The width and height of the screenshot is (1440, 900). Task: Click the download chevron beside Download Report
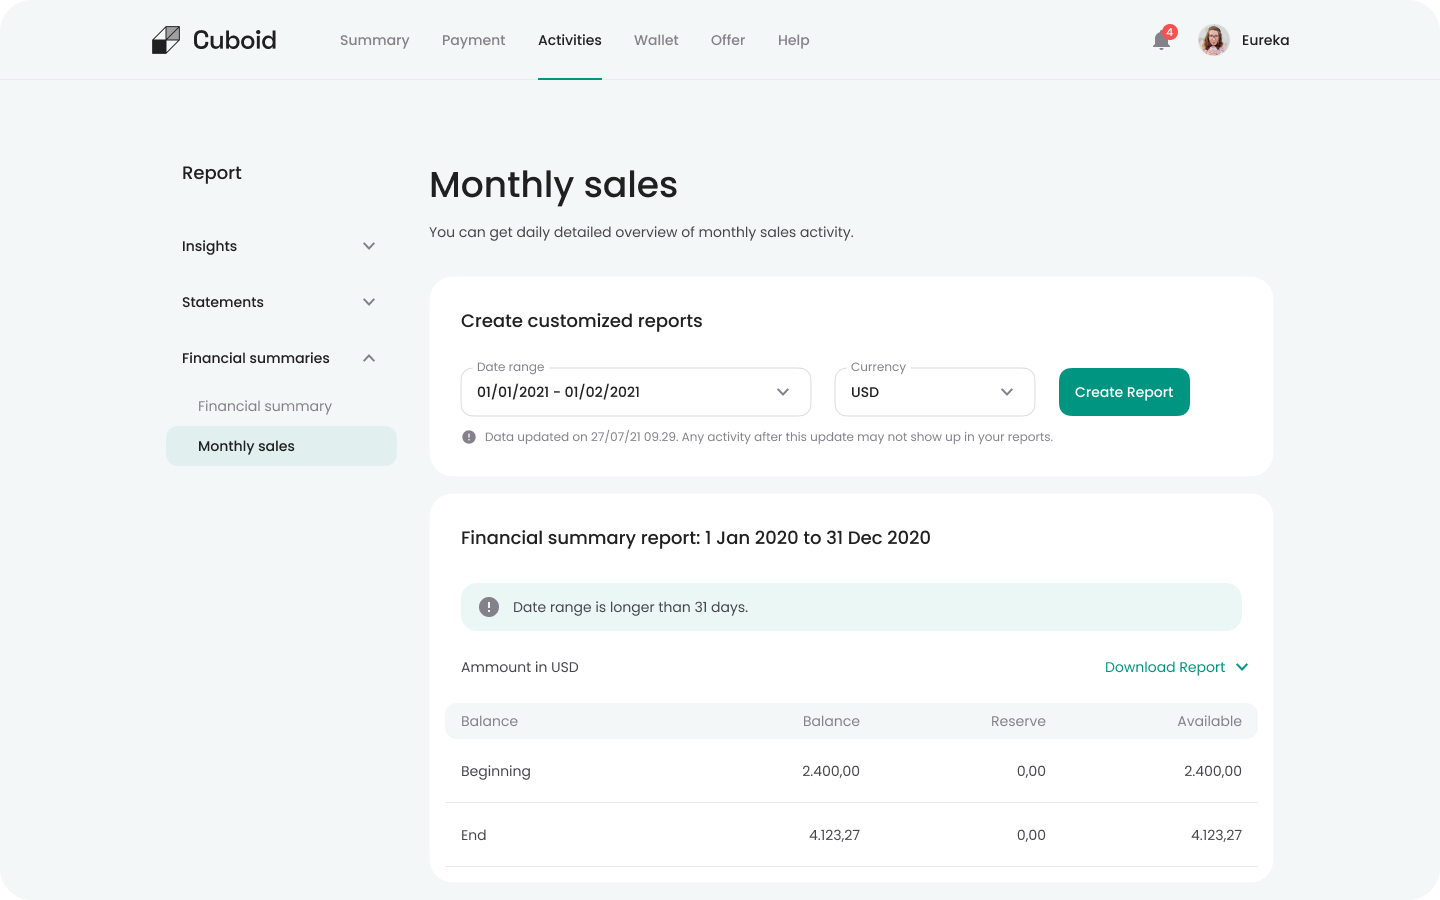coord(1242,667)
